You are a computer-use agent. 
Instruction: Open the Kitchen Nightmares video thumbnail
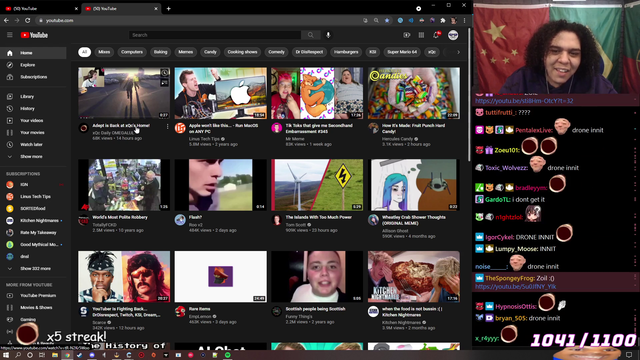tap(413, 277)
